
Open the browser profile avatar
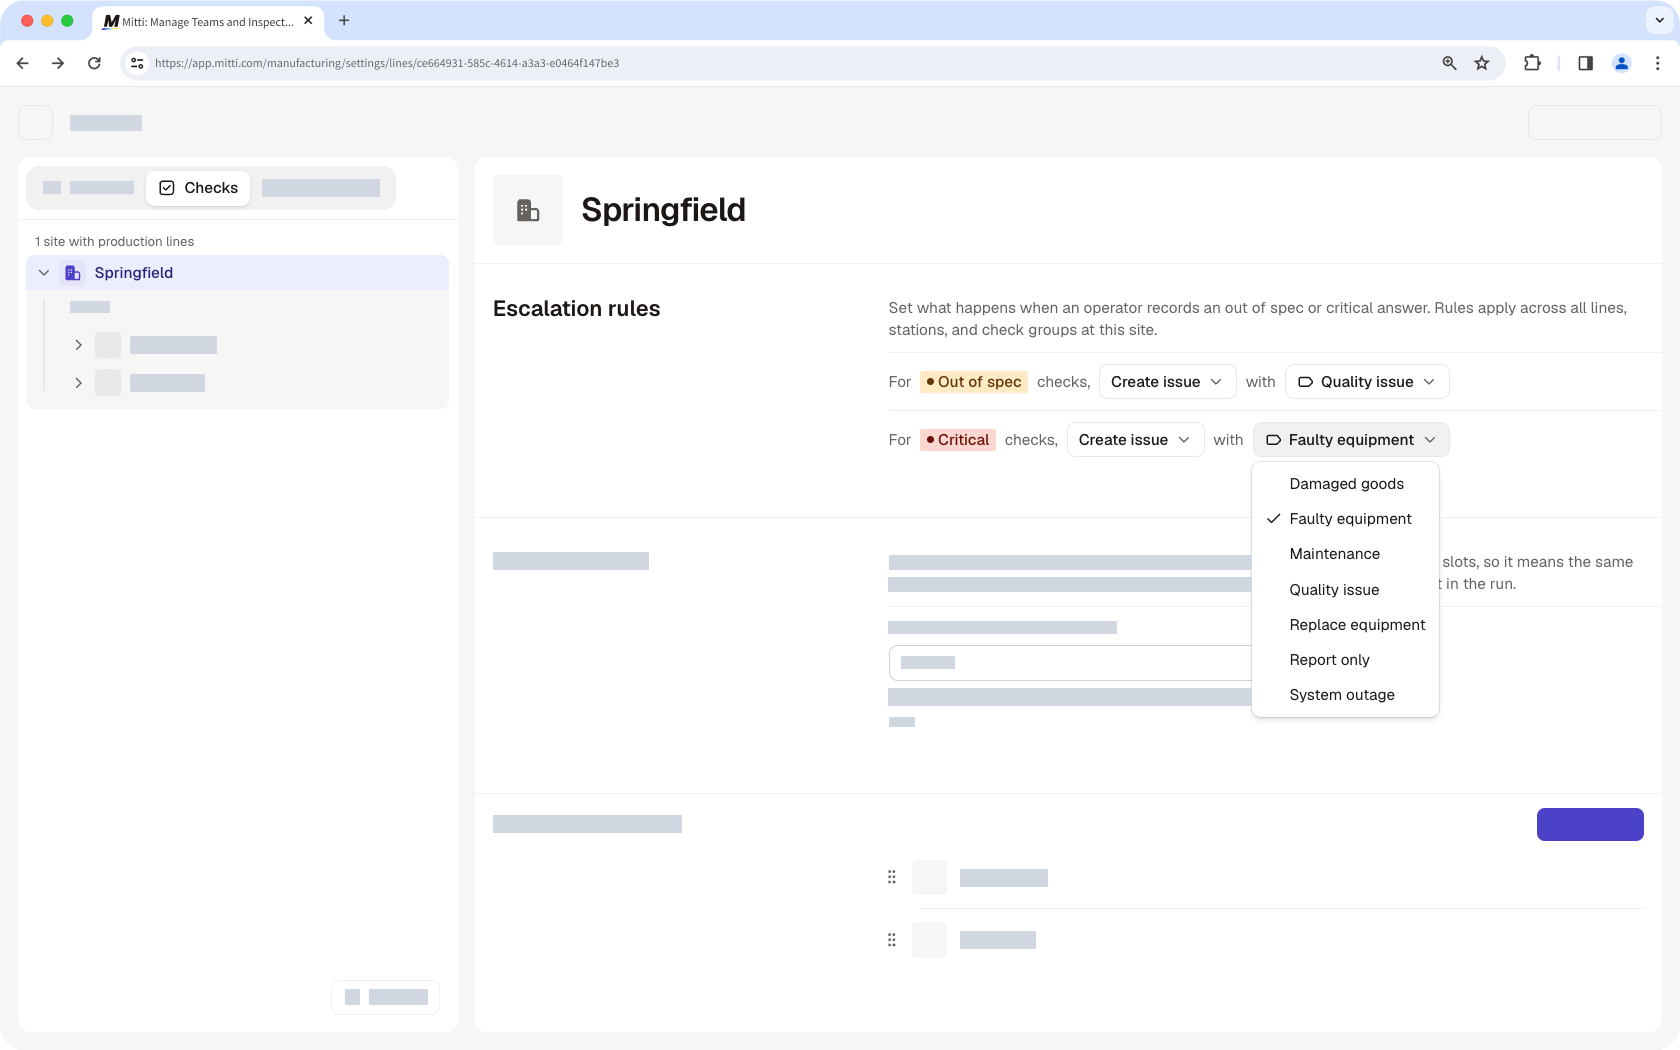[x=1622, y=63]
